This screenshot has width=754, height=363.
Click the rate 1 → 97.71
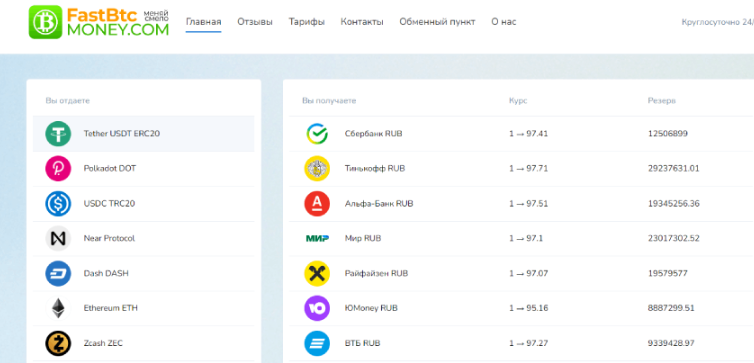528,169
